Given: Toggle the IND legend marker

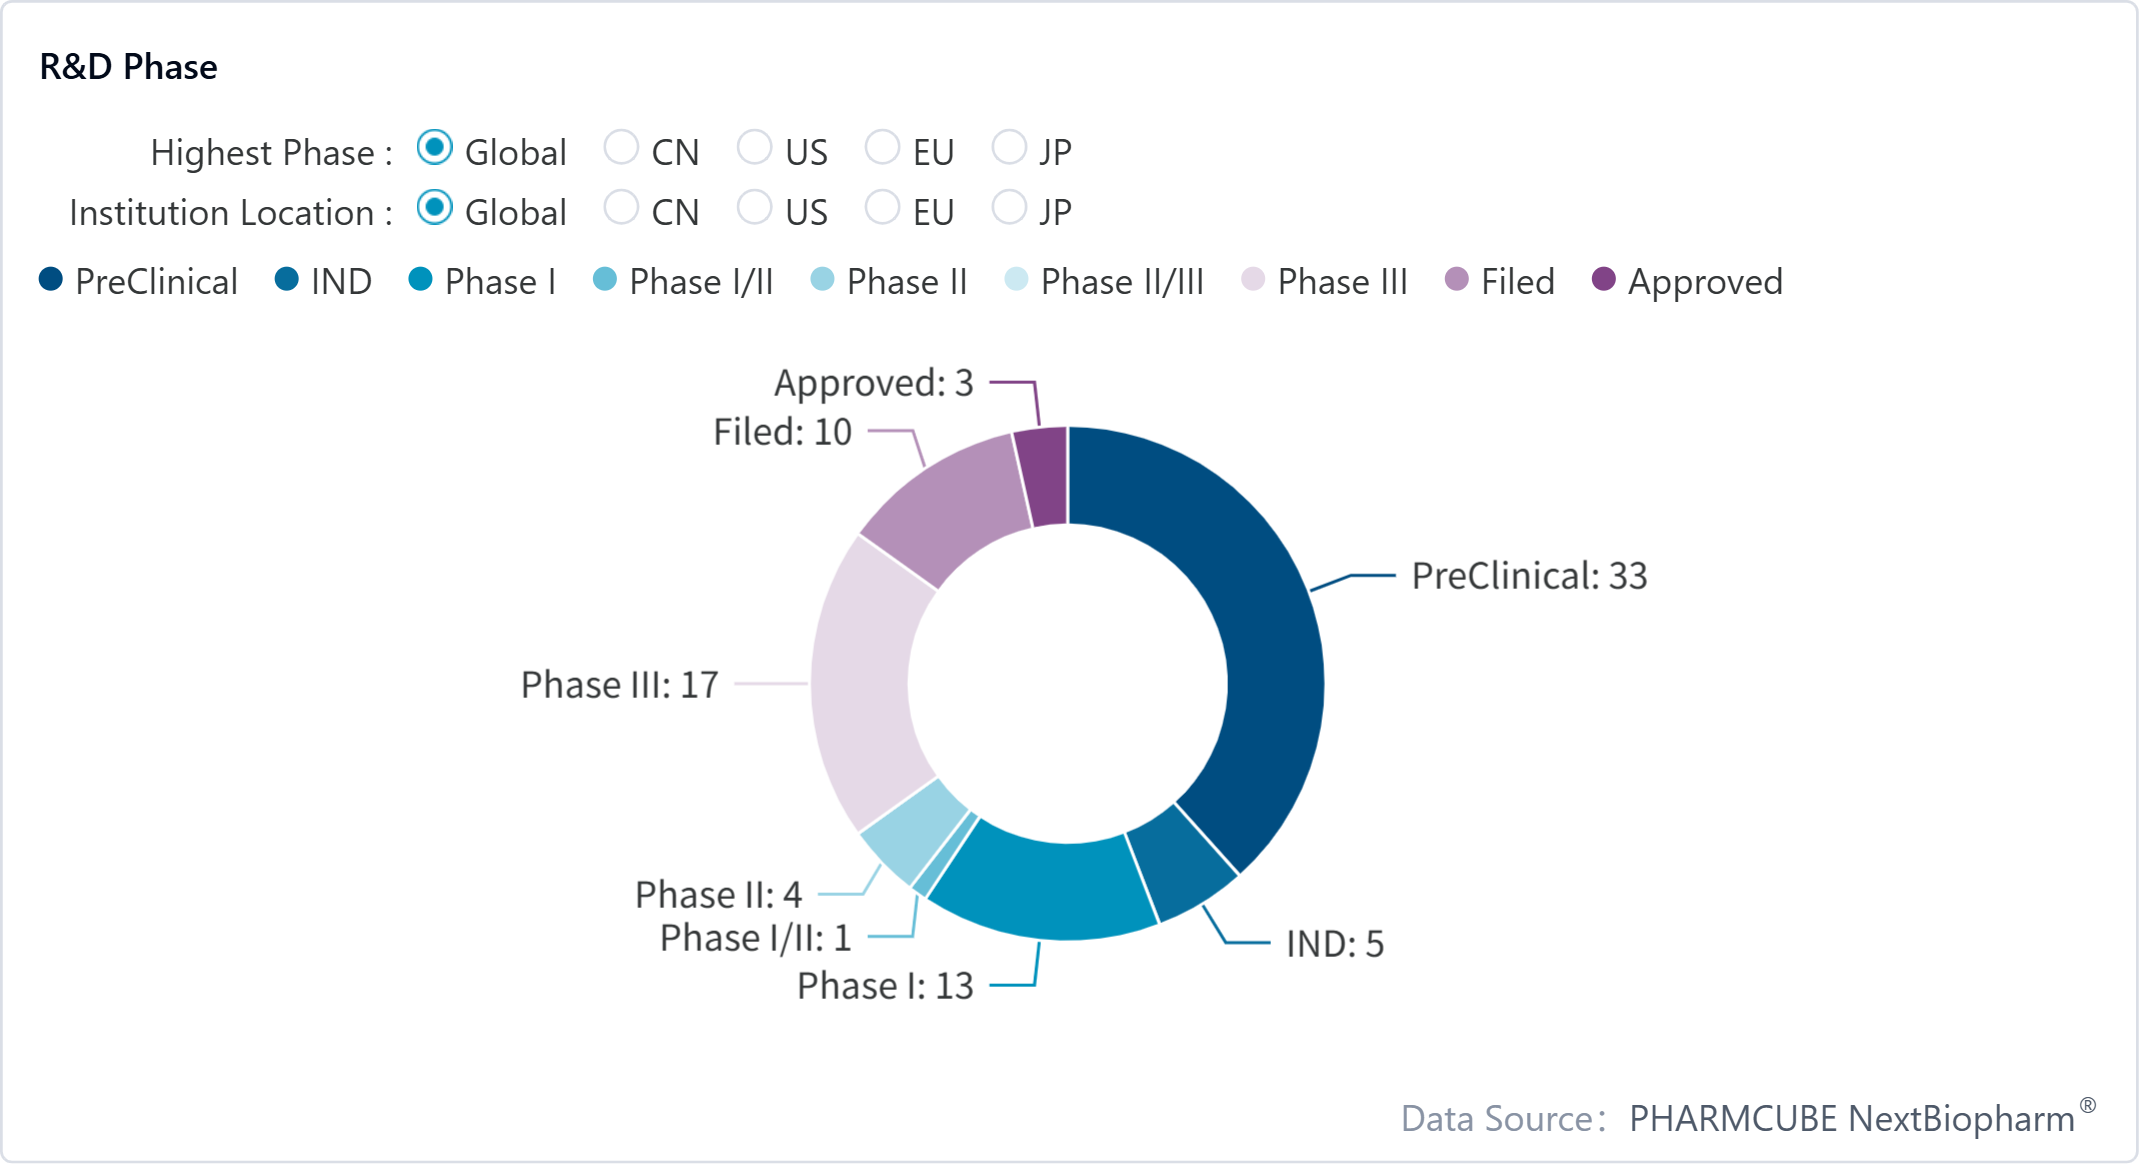Looking at the screenshot, I should tap(287, 280).
